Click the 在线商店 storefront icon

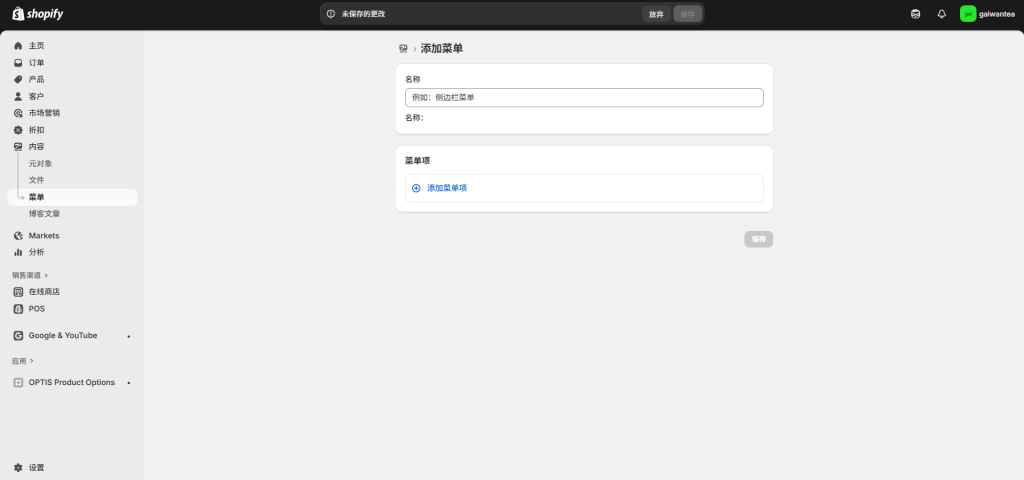[18, 292]
